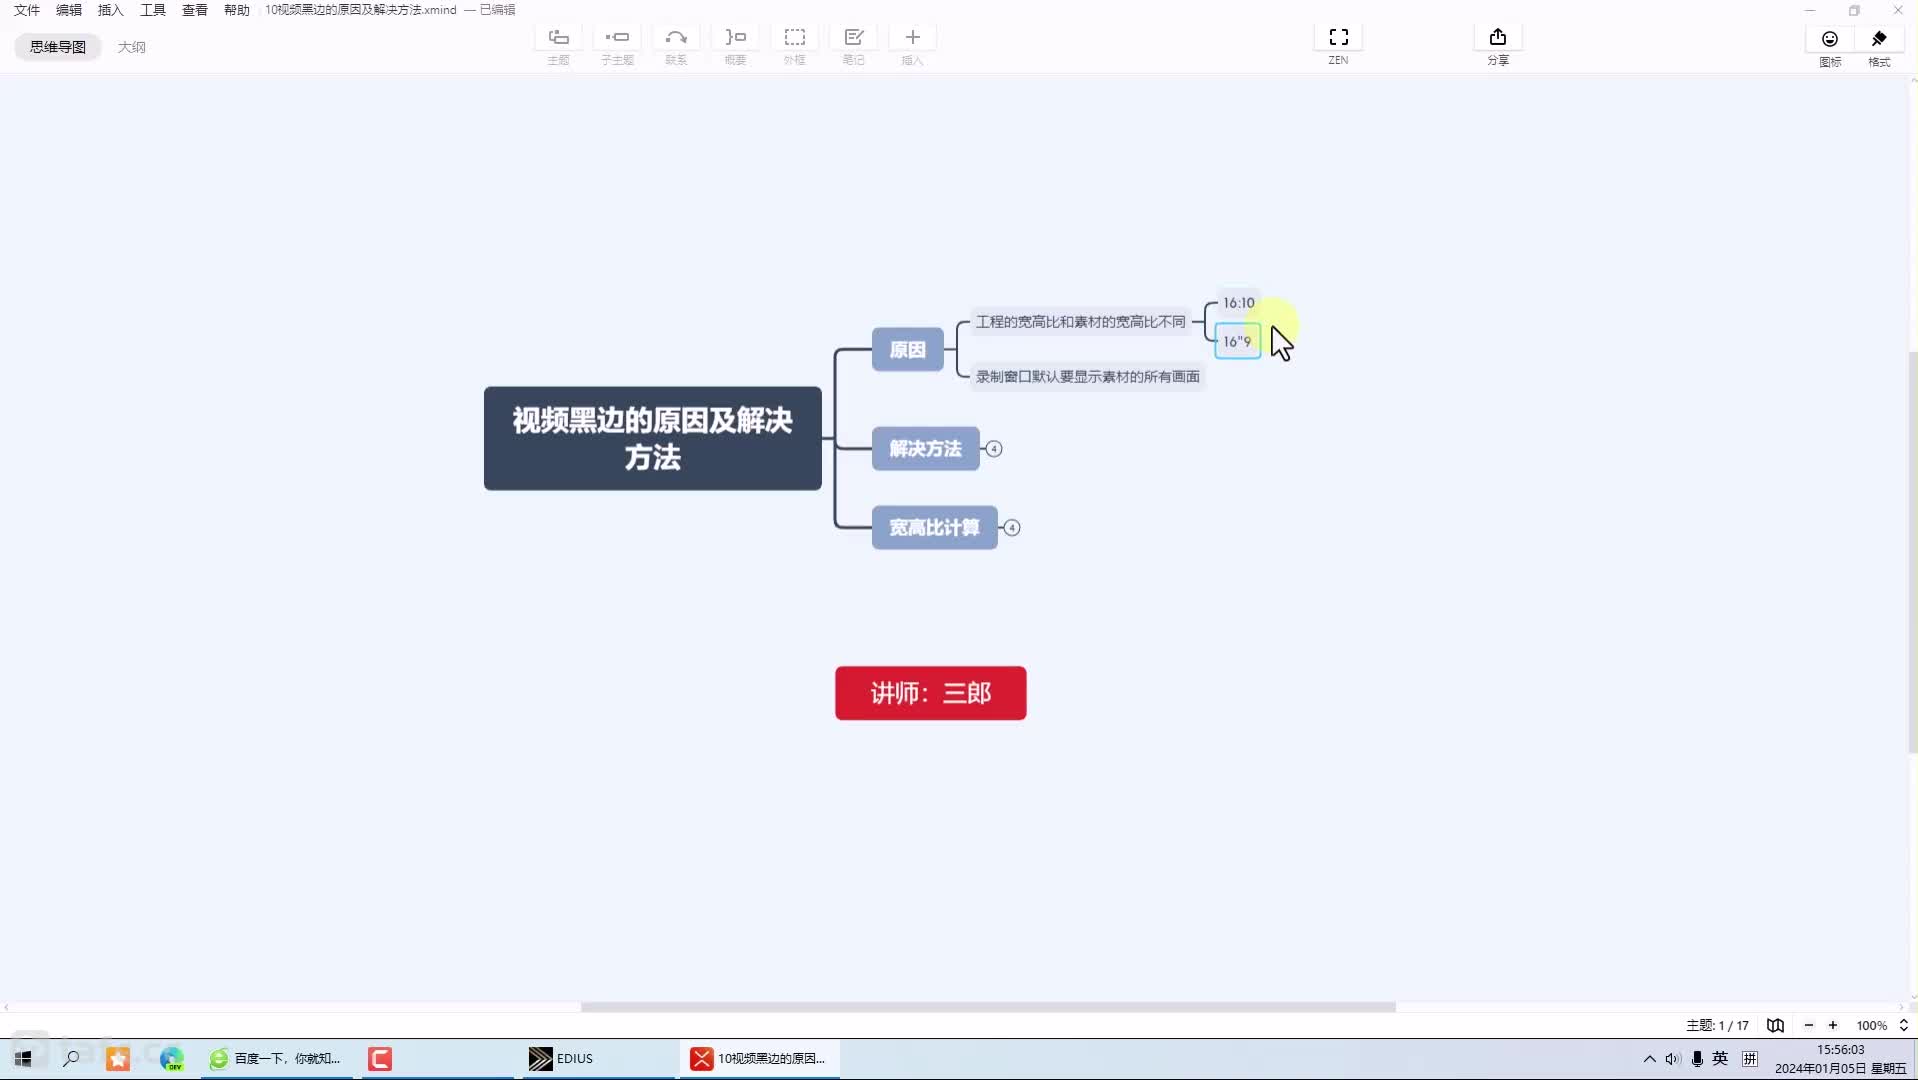Open the 插入 menu
This screenshot has width=1918, height=1080.
[111, 10]
